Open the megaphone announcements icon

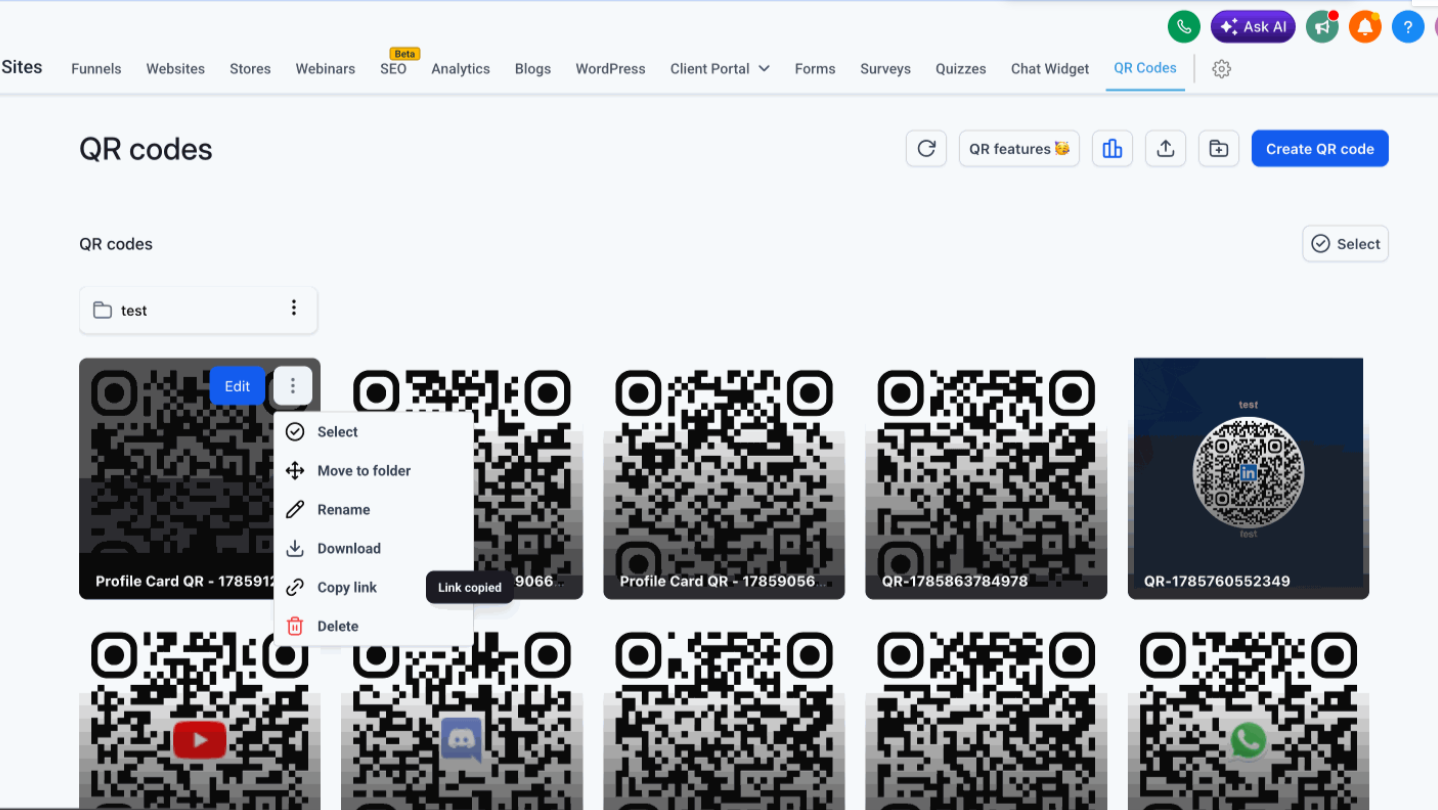(x=1322, y=27)
